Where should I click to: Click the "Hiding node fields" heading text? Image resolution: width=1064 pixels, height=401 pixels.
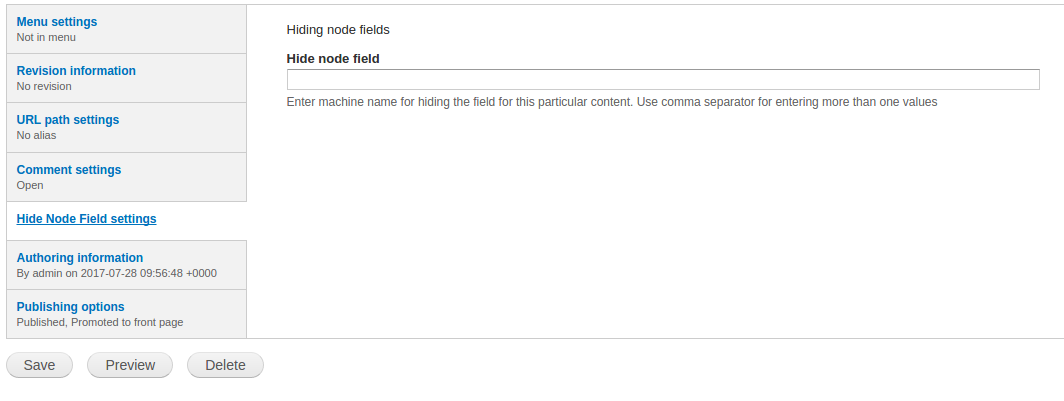point(338,30)
